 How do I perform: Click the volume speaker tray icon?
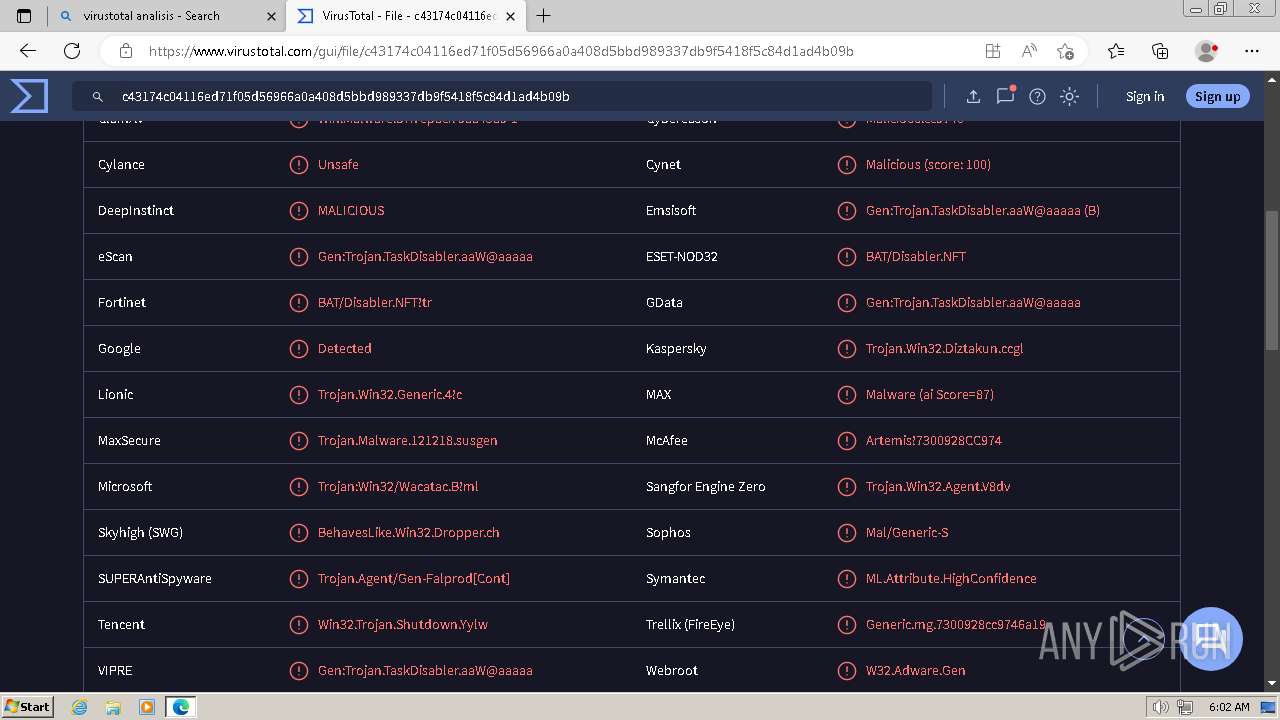click(x=1160, y=707)
